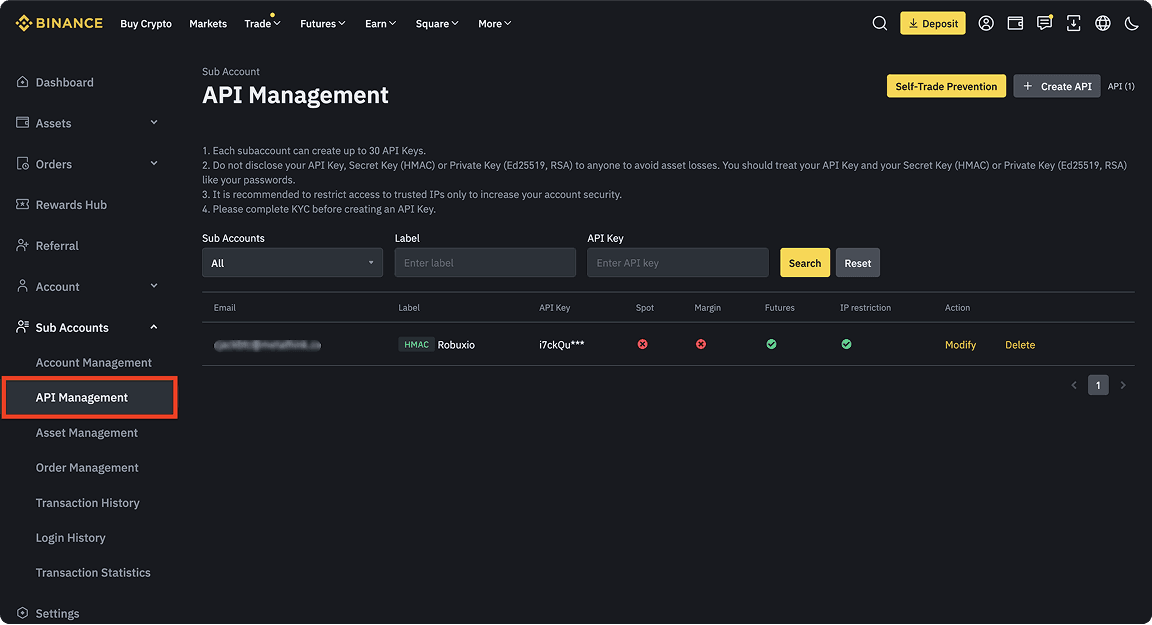The height and width of the screenshot is (625, 1152).
Task: Toggle the Spot permission indicator for Robuxio
Action: (x=642, y=344)
